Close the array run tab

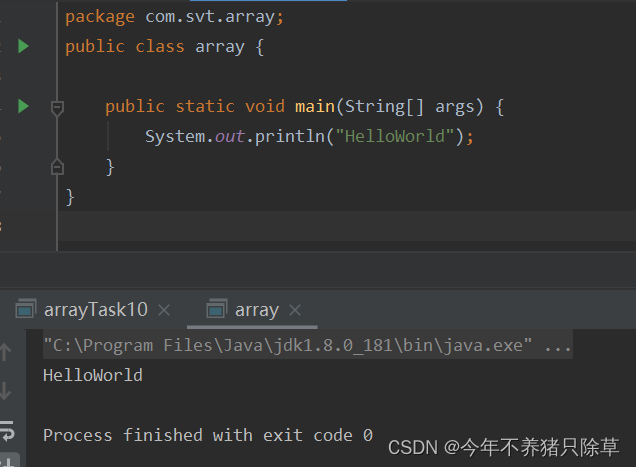(x=295, y=310)
